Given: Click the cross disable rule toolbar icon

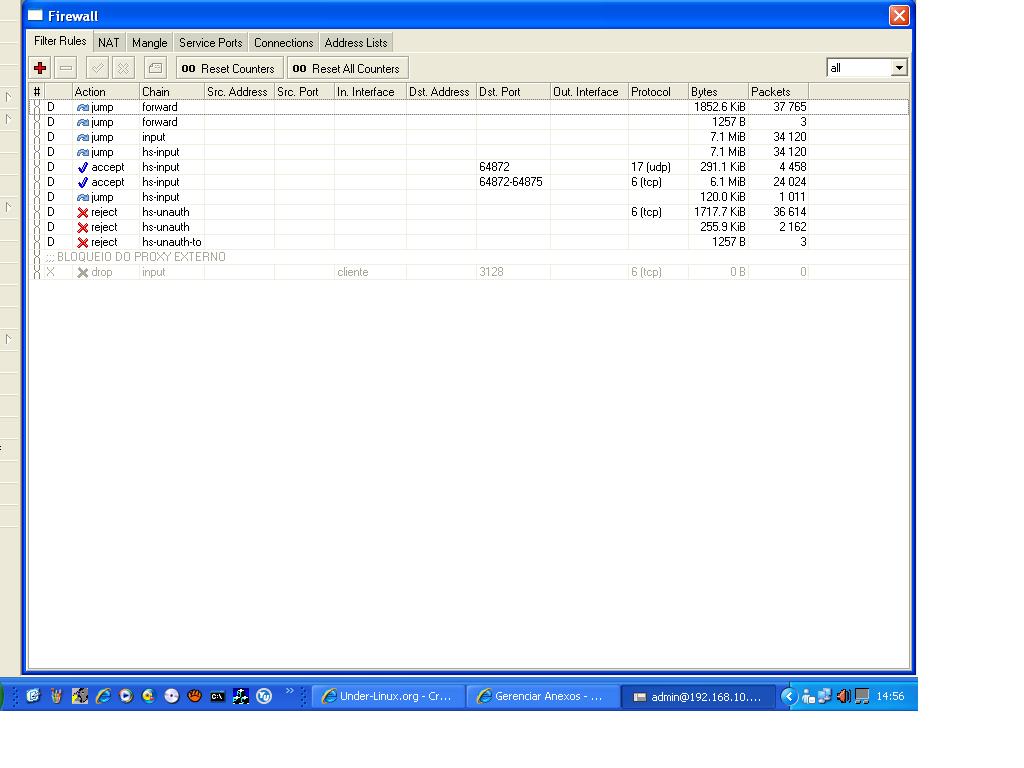Looking at the screenshot, I should click(x=123, y=68).
